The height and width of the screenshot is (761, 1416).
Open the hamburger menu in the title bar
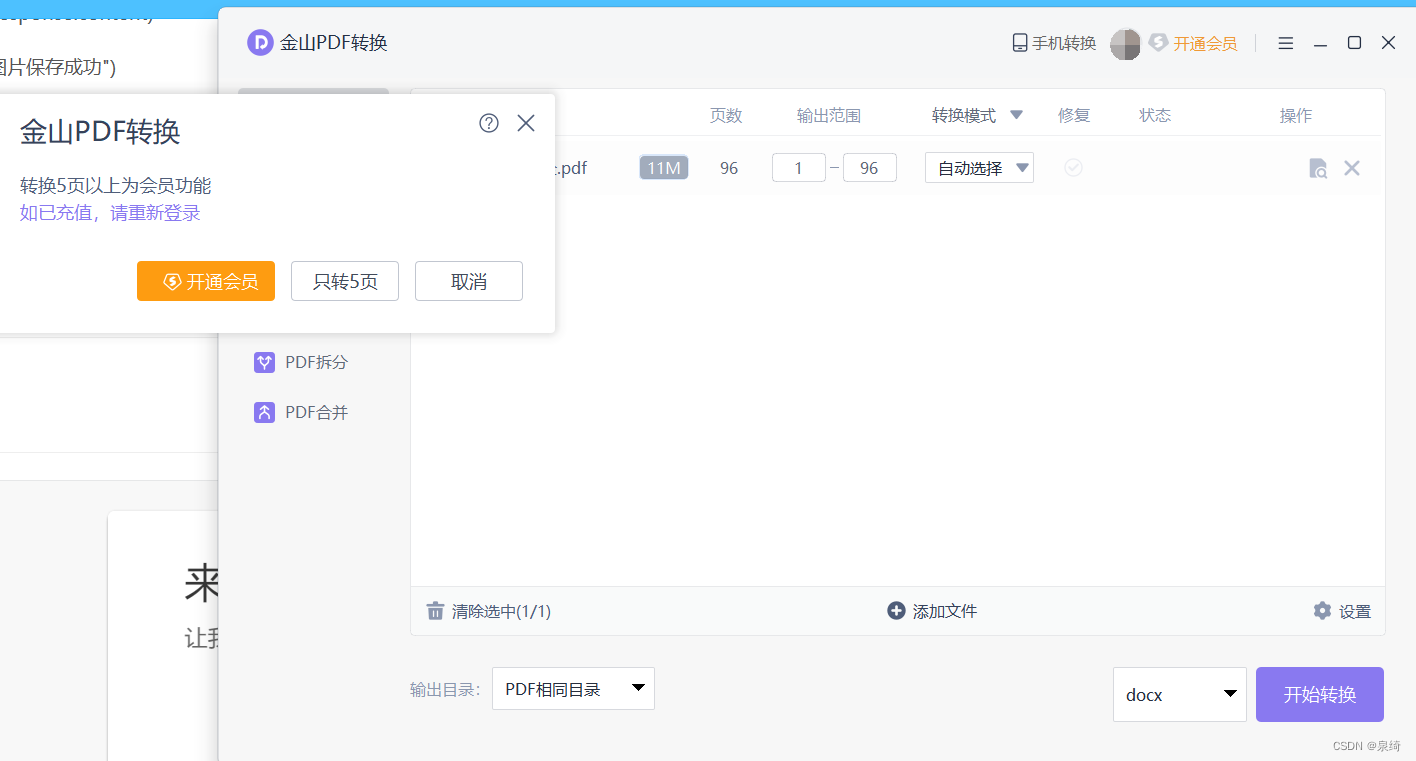(1285, 43)
